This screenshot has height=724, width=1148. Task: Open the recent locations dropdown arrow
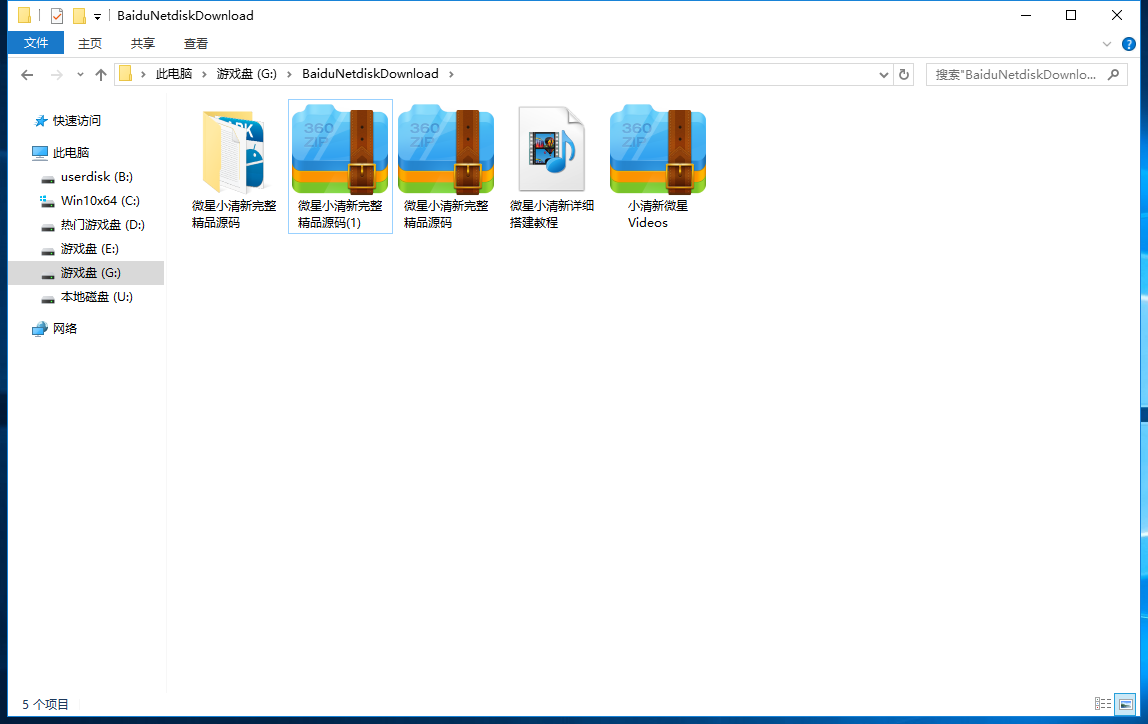click(x=79, y=75)
